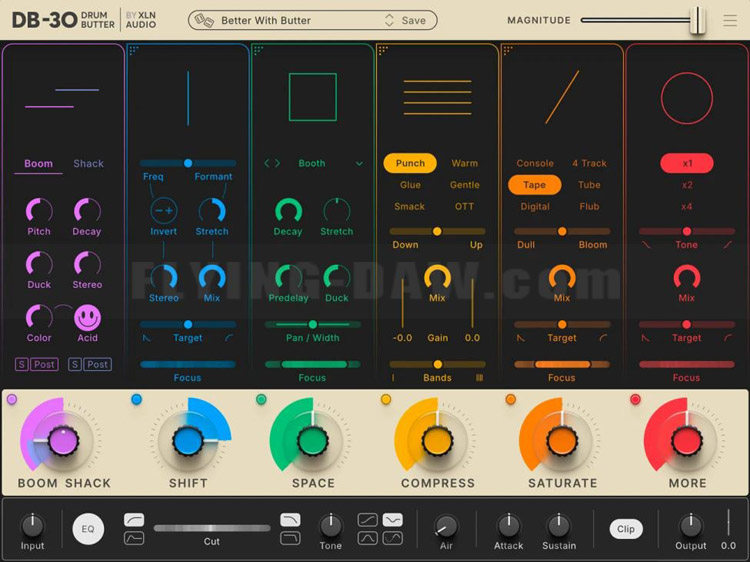The image size is (750, 562).
Task: Open the Better With Butter preset name
Action: point(266,21)
